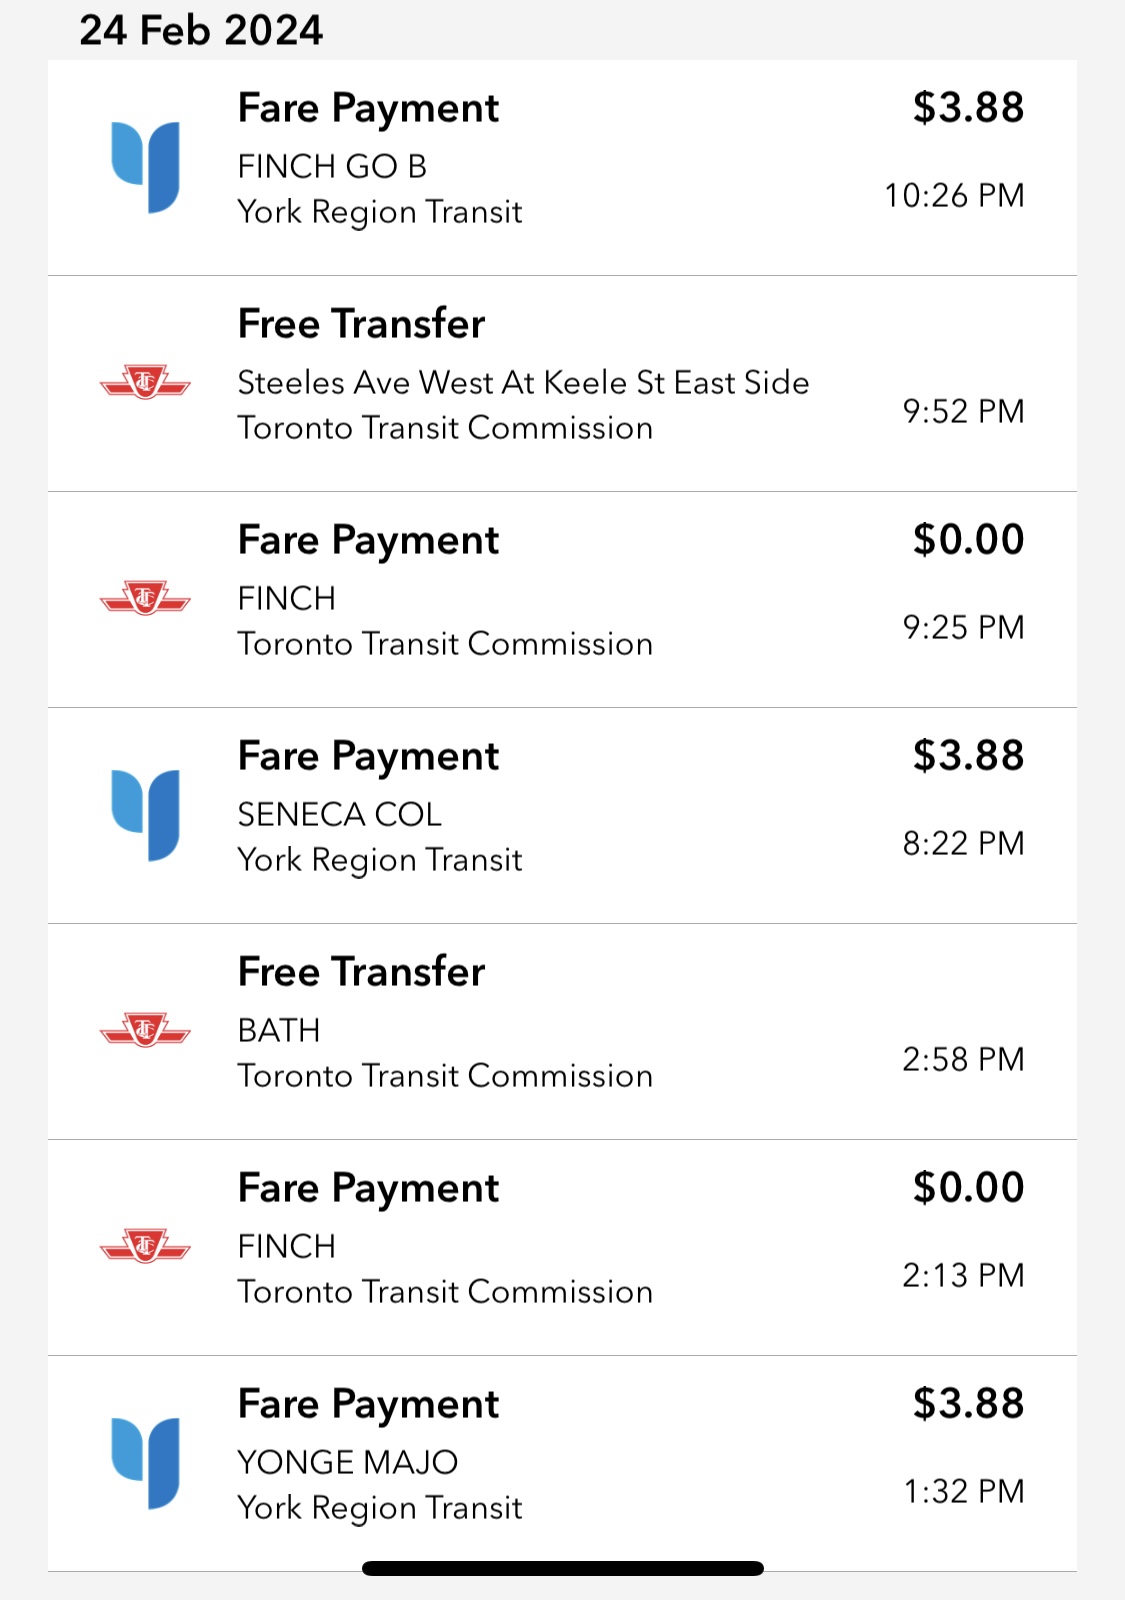Open the BATH Free Transfer entry title
The height and width of the screenshot is (1600, 1125).
[361, 972]
